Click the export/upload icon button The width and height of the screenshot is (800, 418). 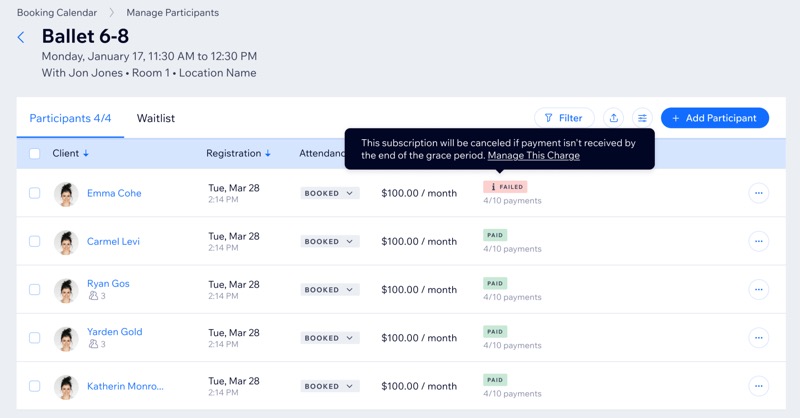point(613,118)
